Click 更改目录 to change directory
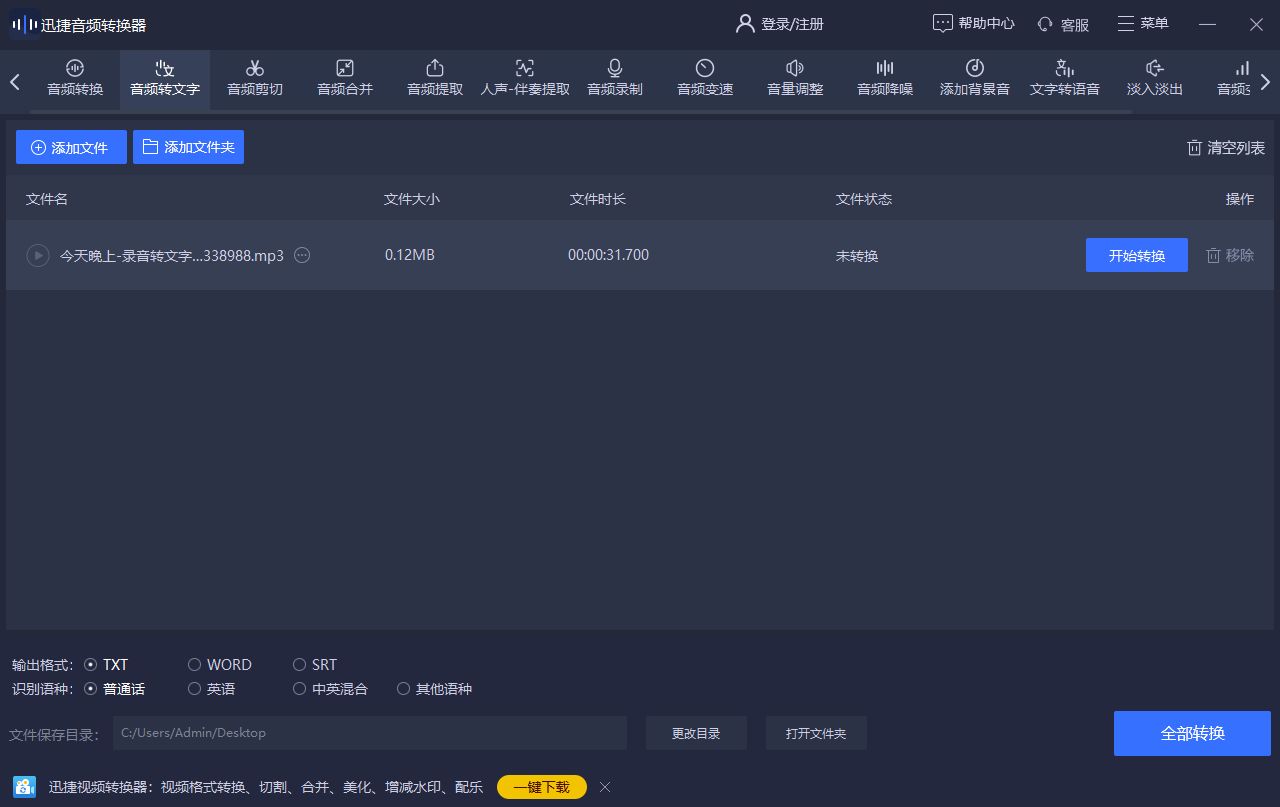1280x807 pixels. (x=696, y=733)
